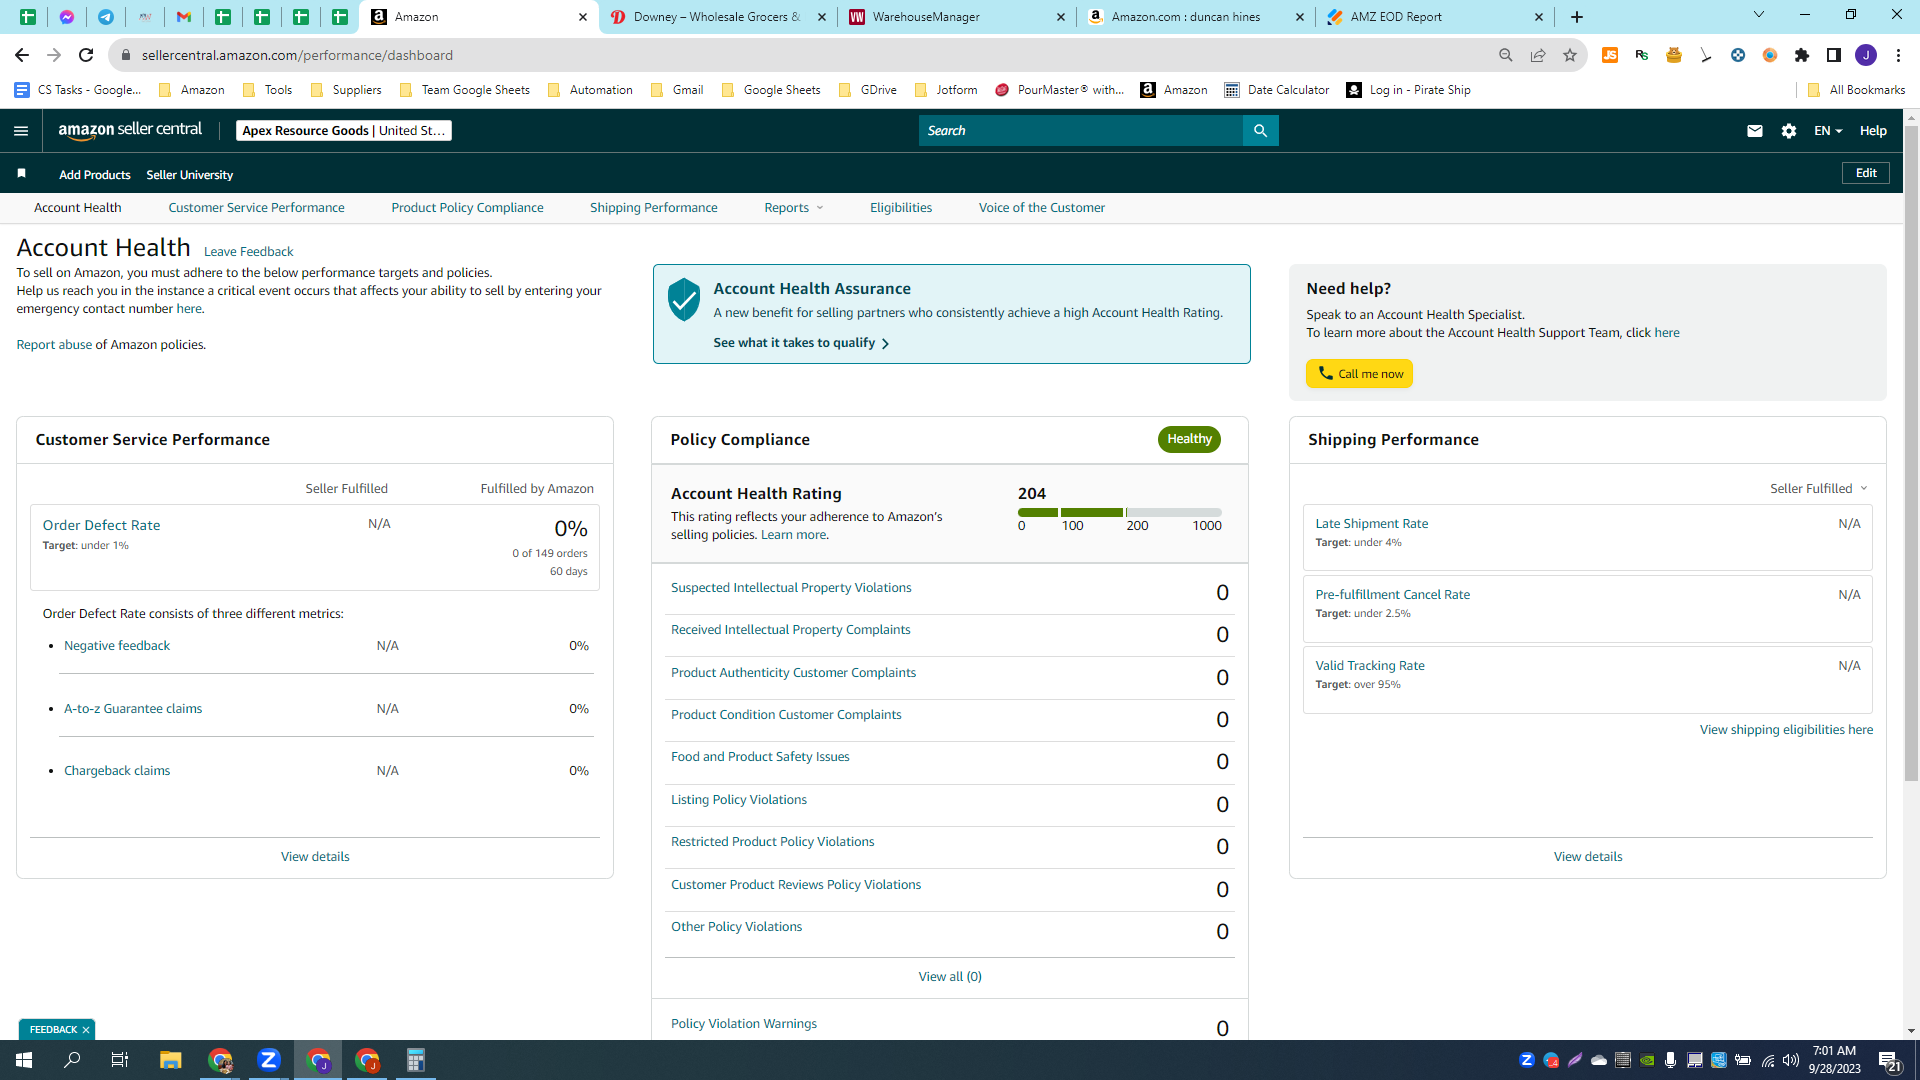Click the bookmark flag icon in favorites bar
Viewport: 1920px width, 1080px height.
click(22, 174)
